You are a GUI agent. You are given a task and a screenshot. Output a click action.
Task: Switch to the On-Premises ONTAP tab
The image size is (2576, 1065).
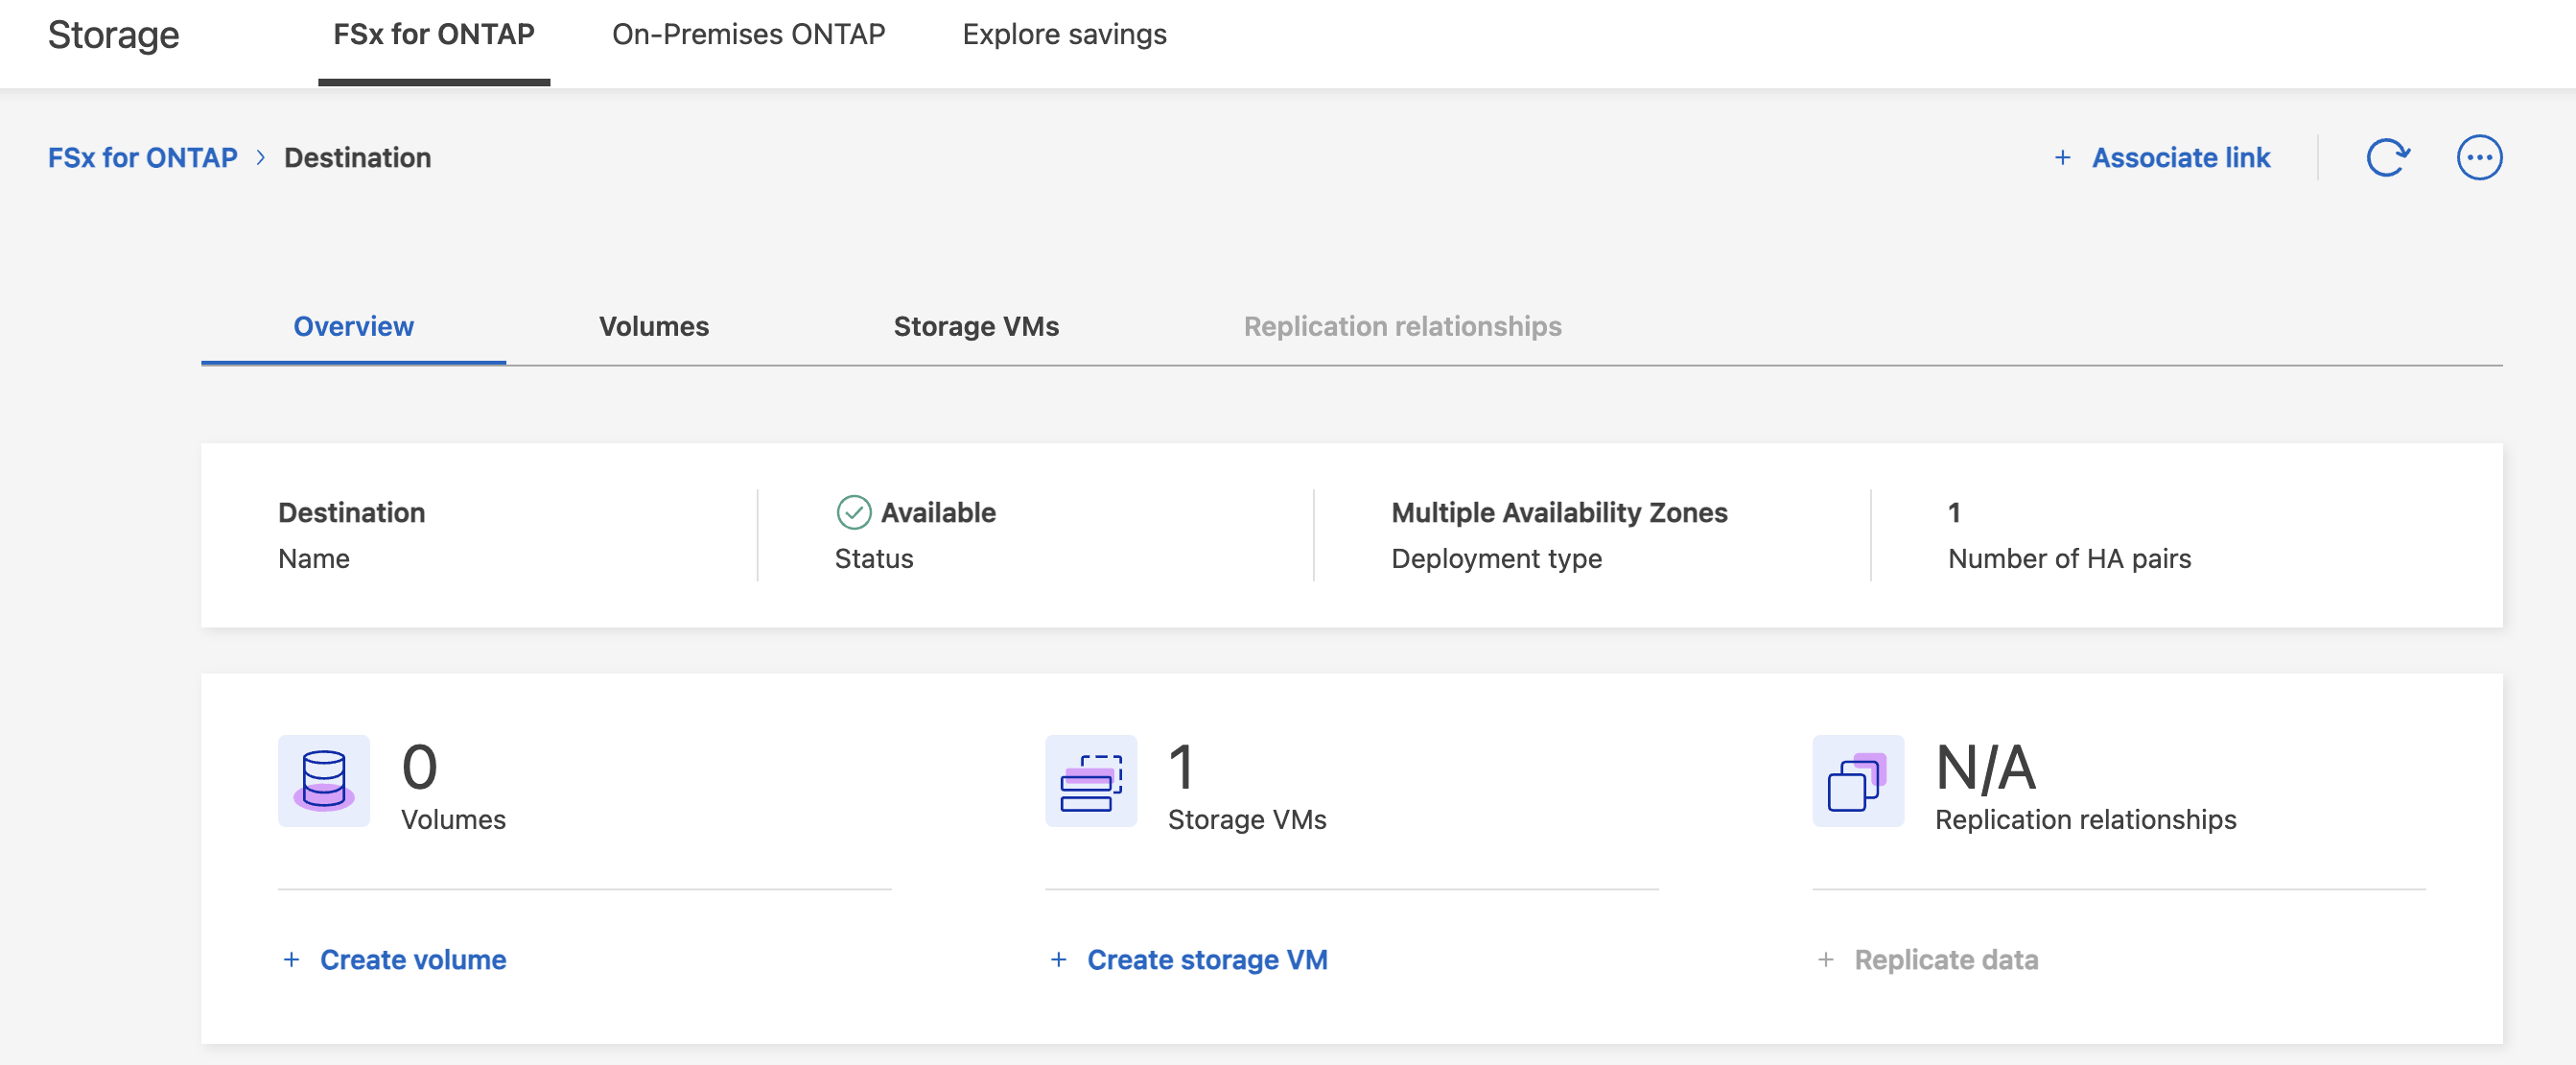click(748, 33)
